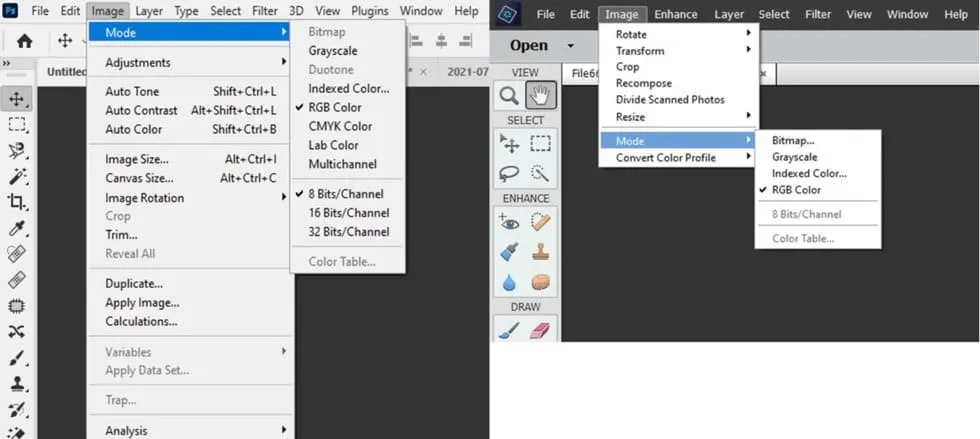Select the Eyedropper tool in Photoshop

[x=17, y=228]
